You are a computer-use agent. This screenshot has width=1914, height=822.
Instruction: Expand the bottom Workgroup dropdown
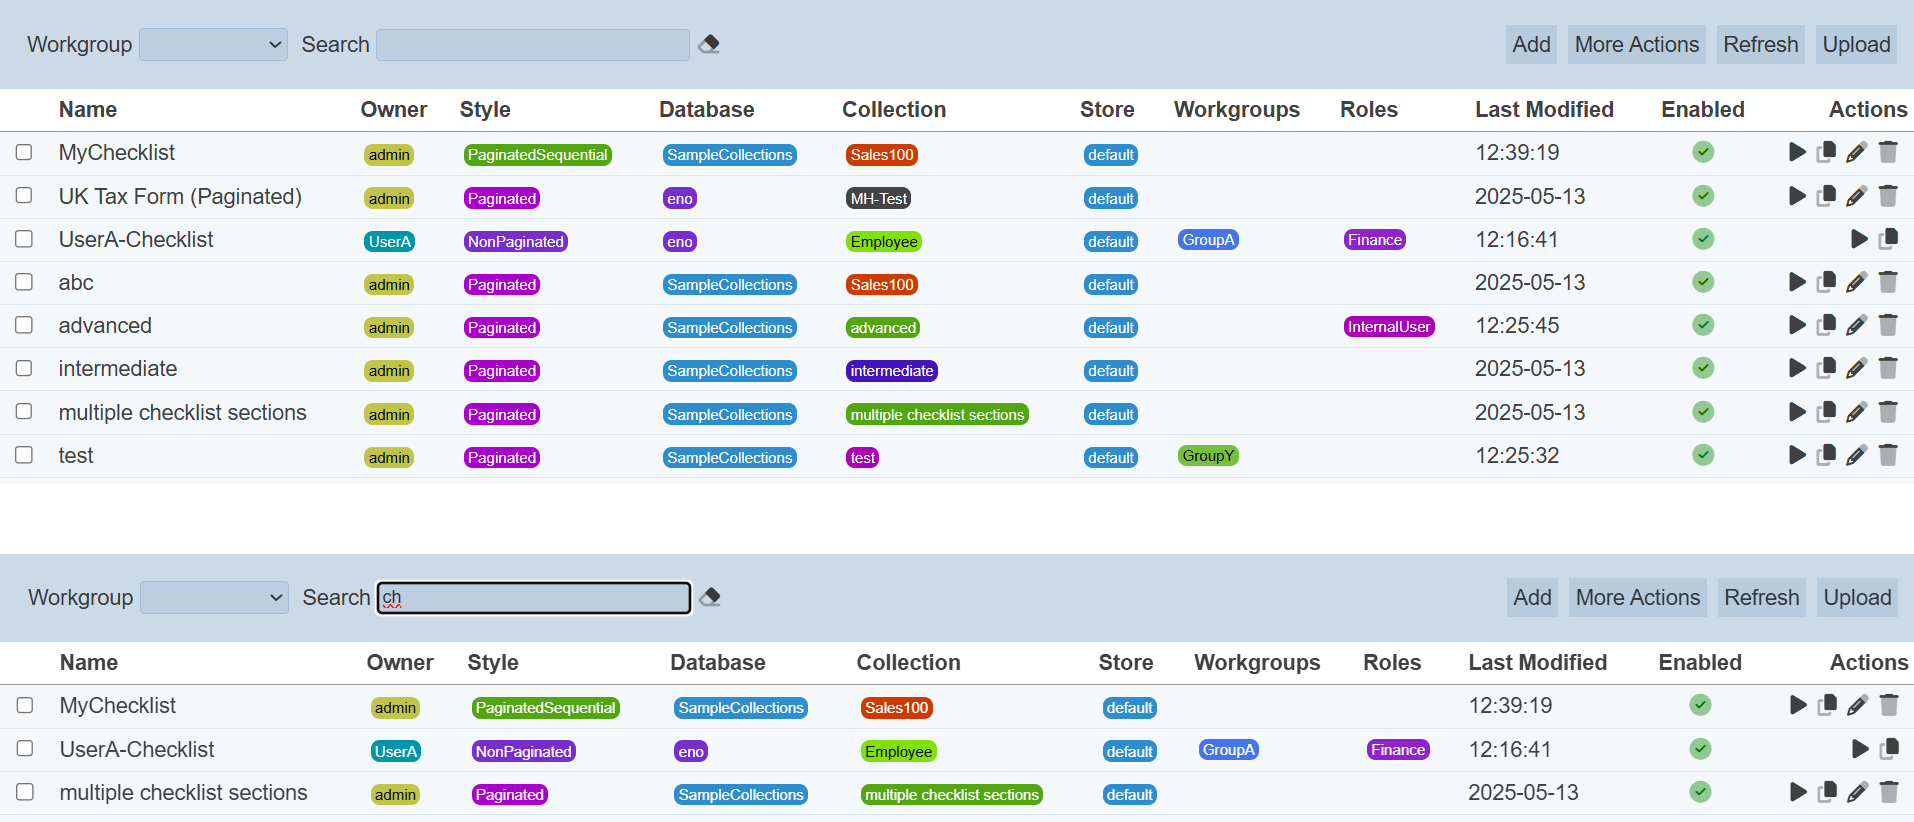tap(214, 598)
